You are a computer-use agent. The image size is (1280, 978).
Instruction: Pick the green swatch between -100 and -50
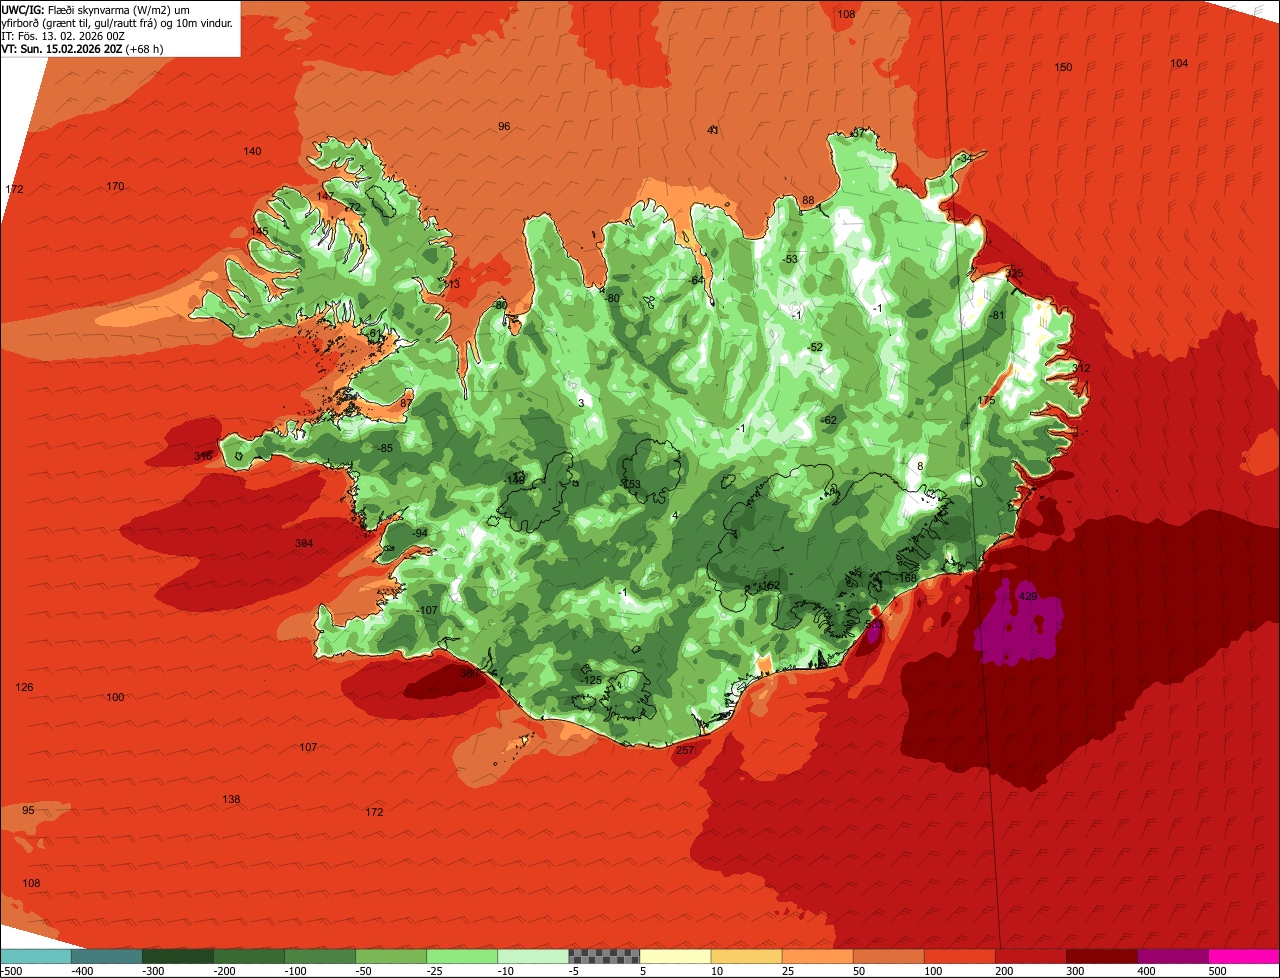tap(320, 956)
